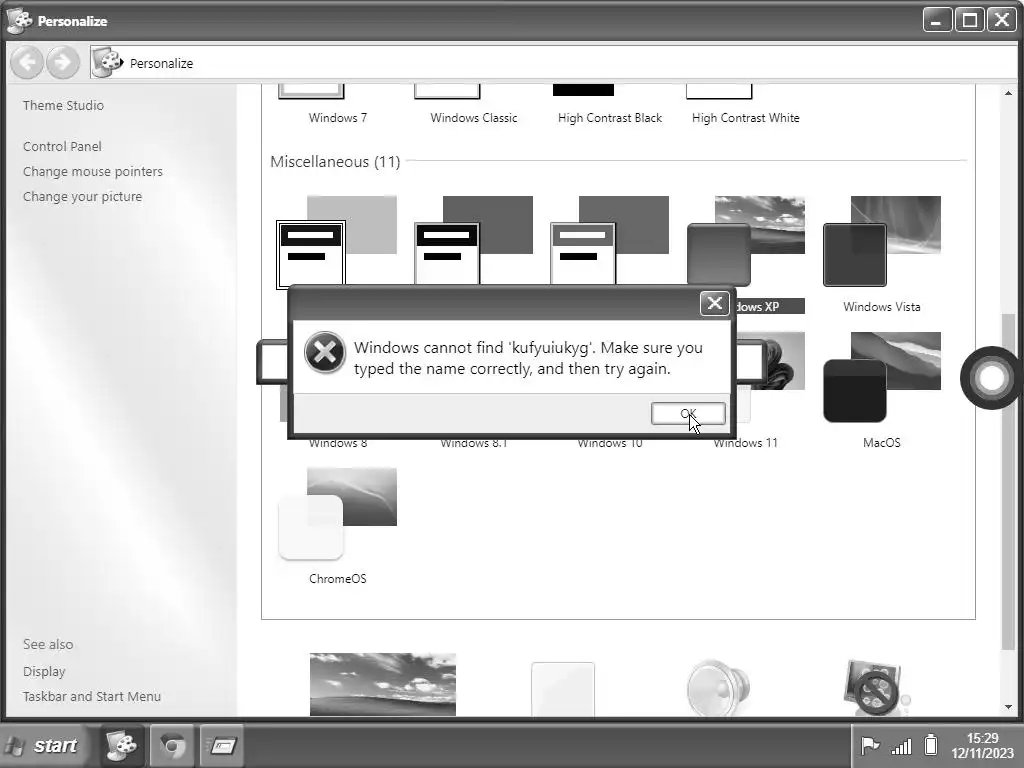Open Taskbar and Start Menu link
Viewport: 1024px width, 768px height.
91,696
